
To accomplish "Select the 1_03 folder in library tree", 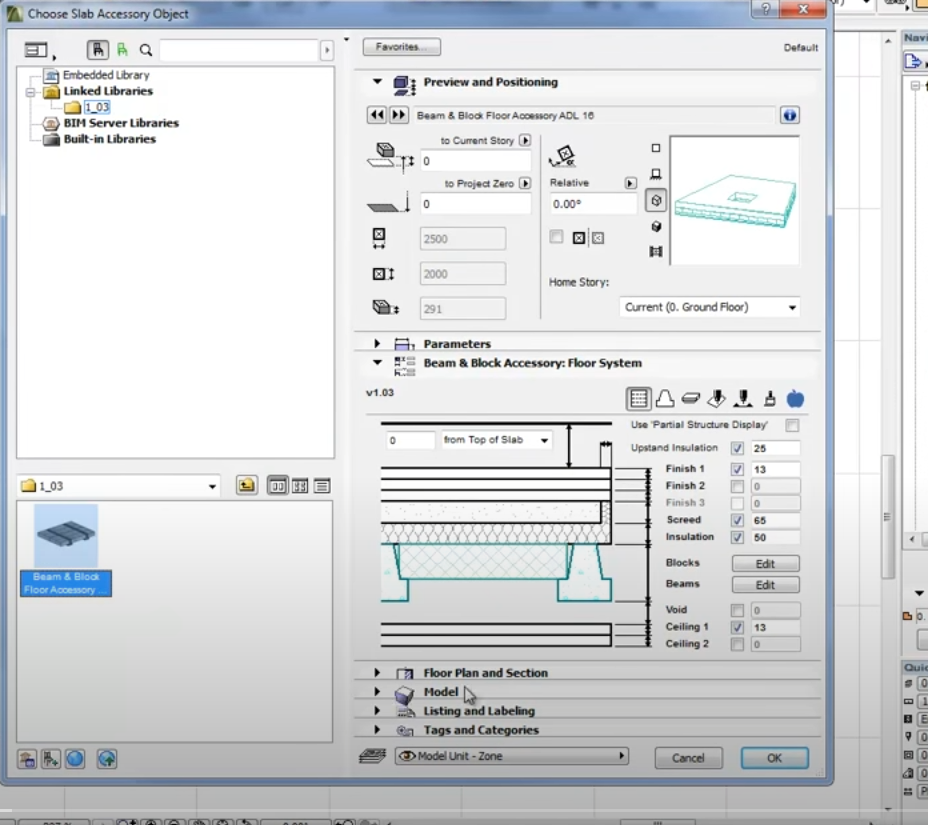I will (x=96, y=107).
